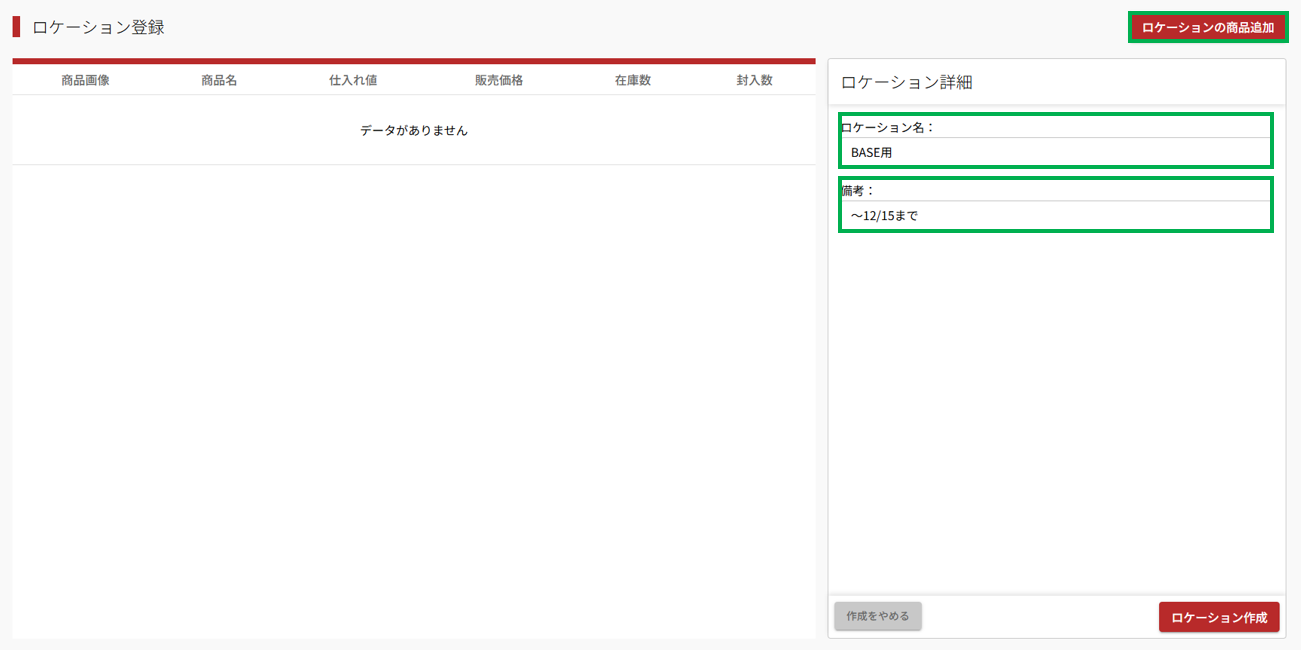Click the input field containing 〜12/15まで
The image size is (1301, 650).
1055,215
